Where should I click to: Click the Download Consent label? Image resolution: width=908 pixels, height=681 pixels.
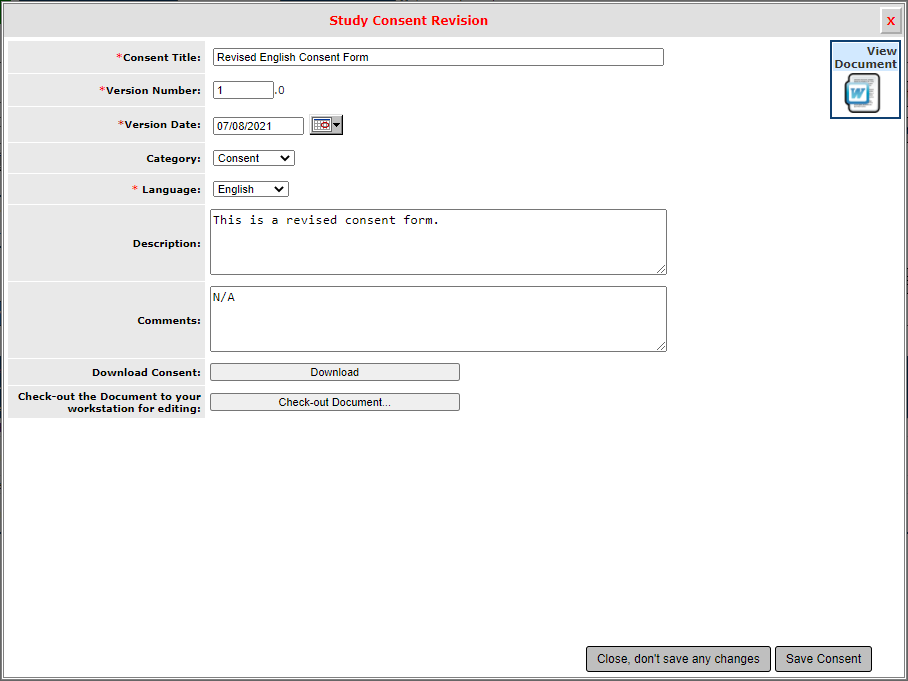point(147,372)
